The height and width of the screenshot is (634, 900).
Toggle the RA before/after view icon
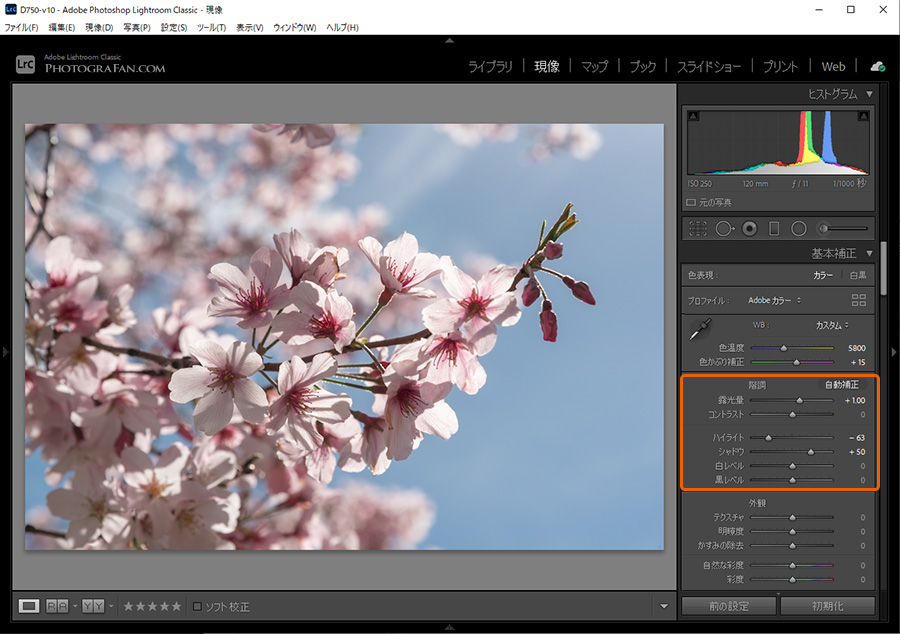57,606
